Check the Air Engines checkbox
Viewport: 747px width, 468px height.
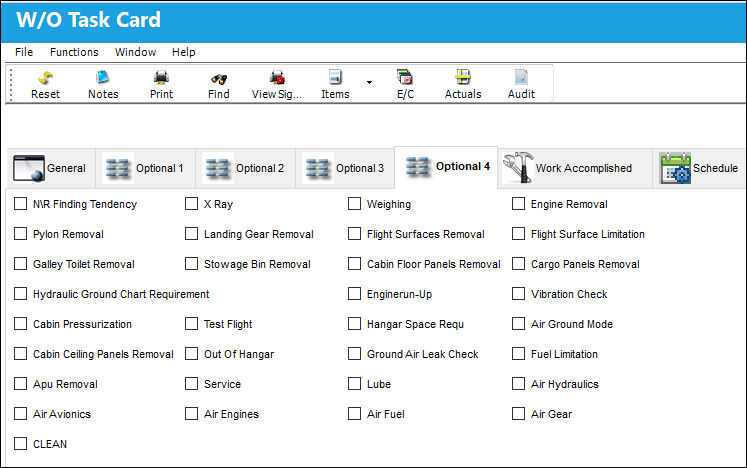point(192,414)
